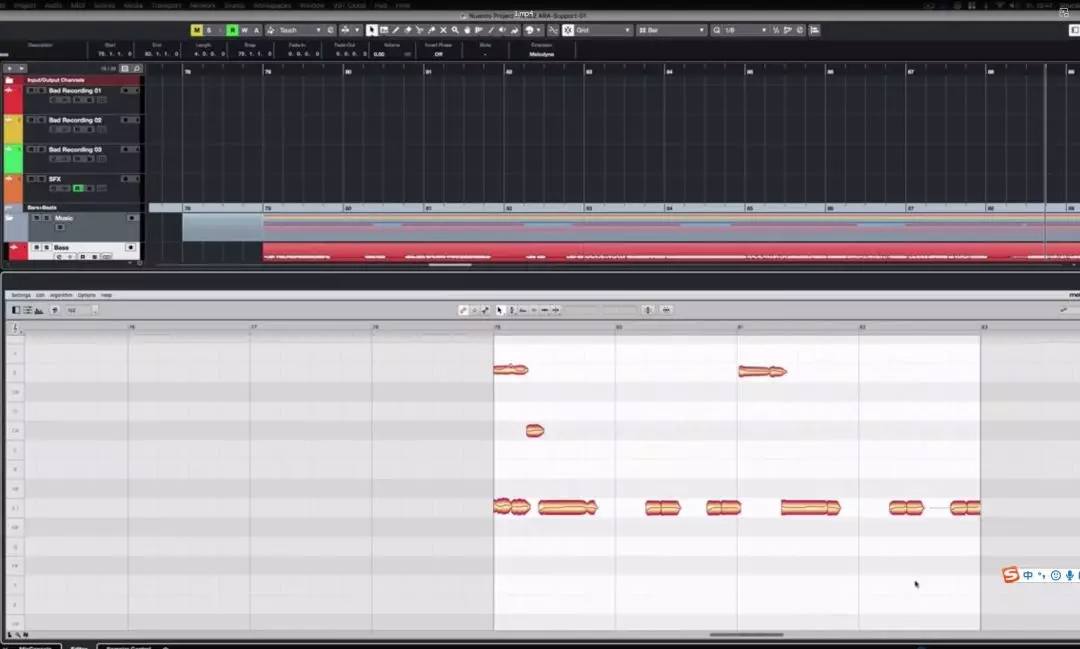
Task: Open the Grid snap type dropdown
Action: [603, 30]
